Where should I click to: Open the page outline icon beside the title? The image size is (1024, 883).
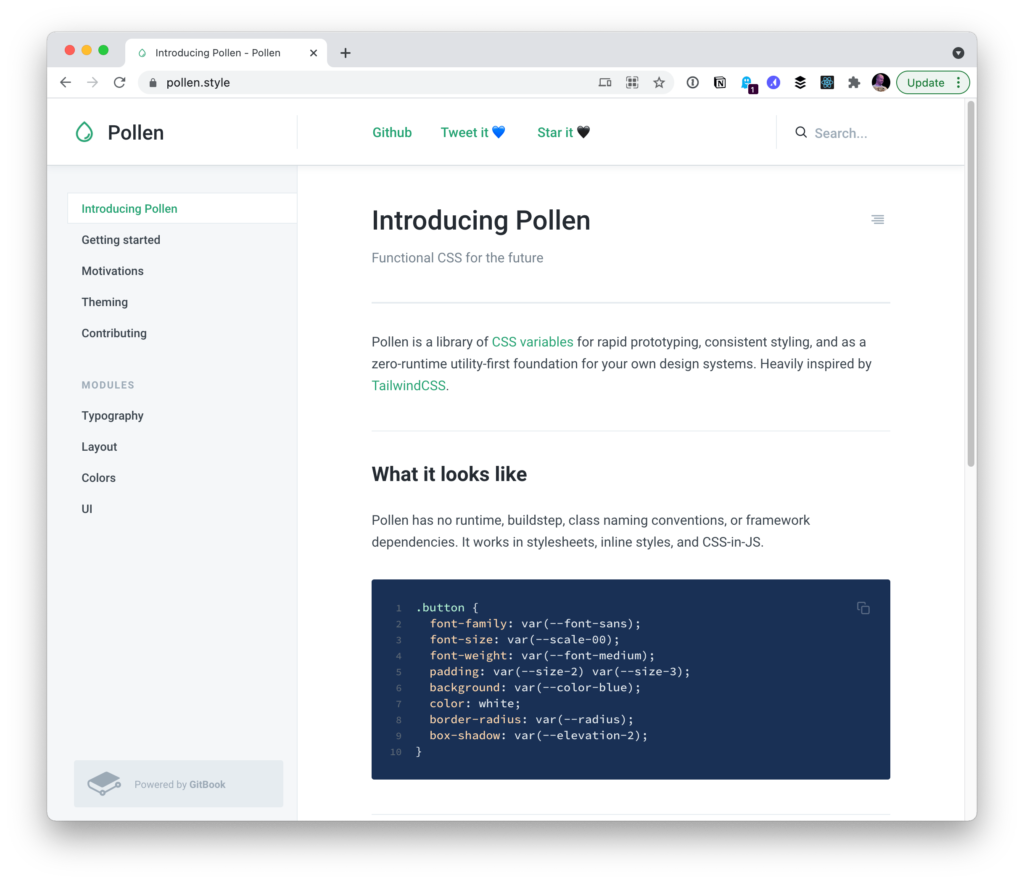tap(878, 219)
